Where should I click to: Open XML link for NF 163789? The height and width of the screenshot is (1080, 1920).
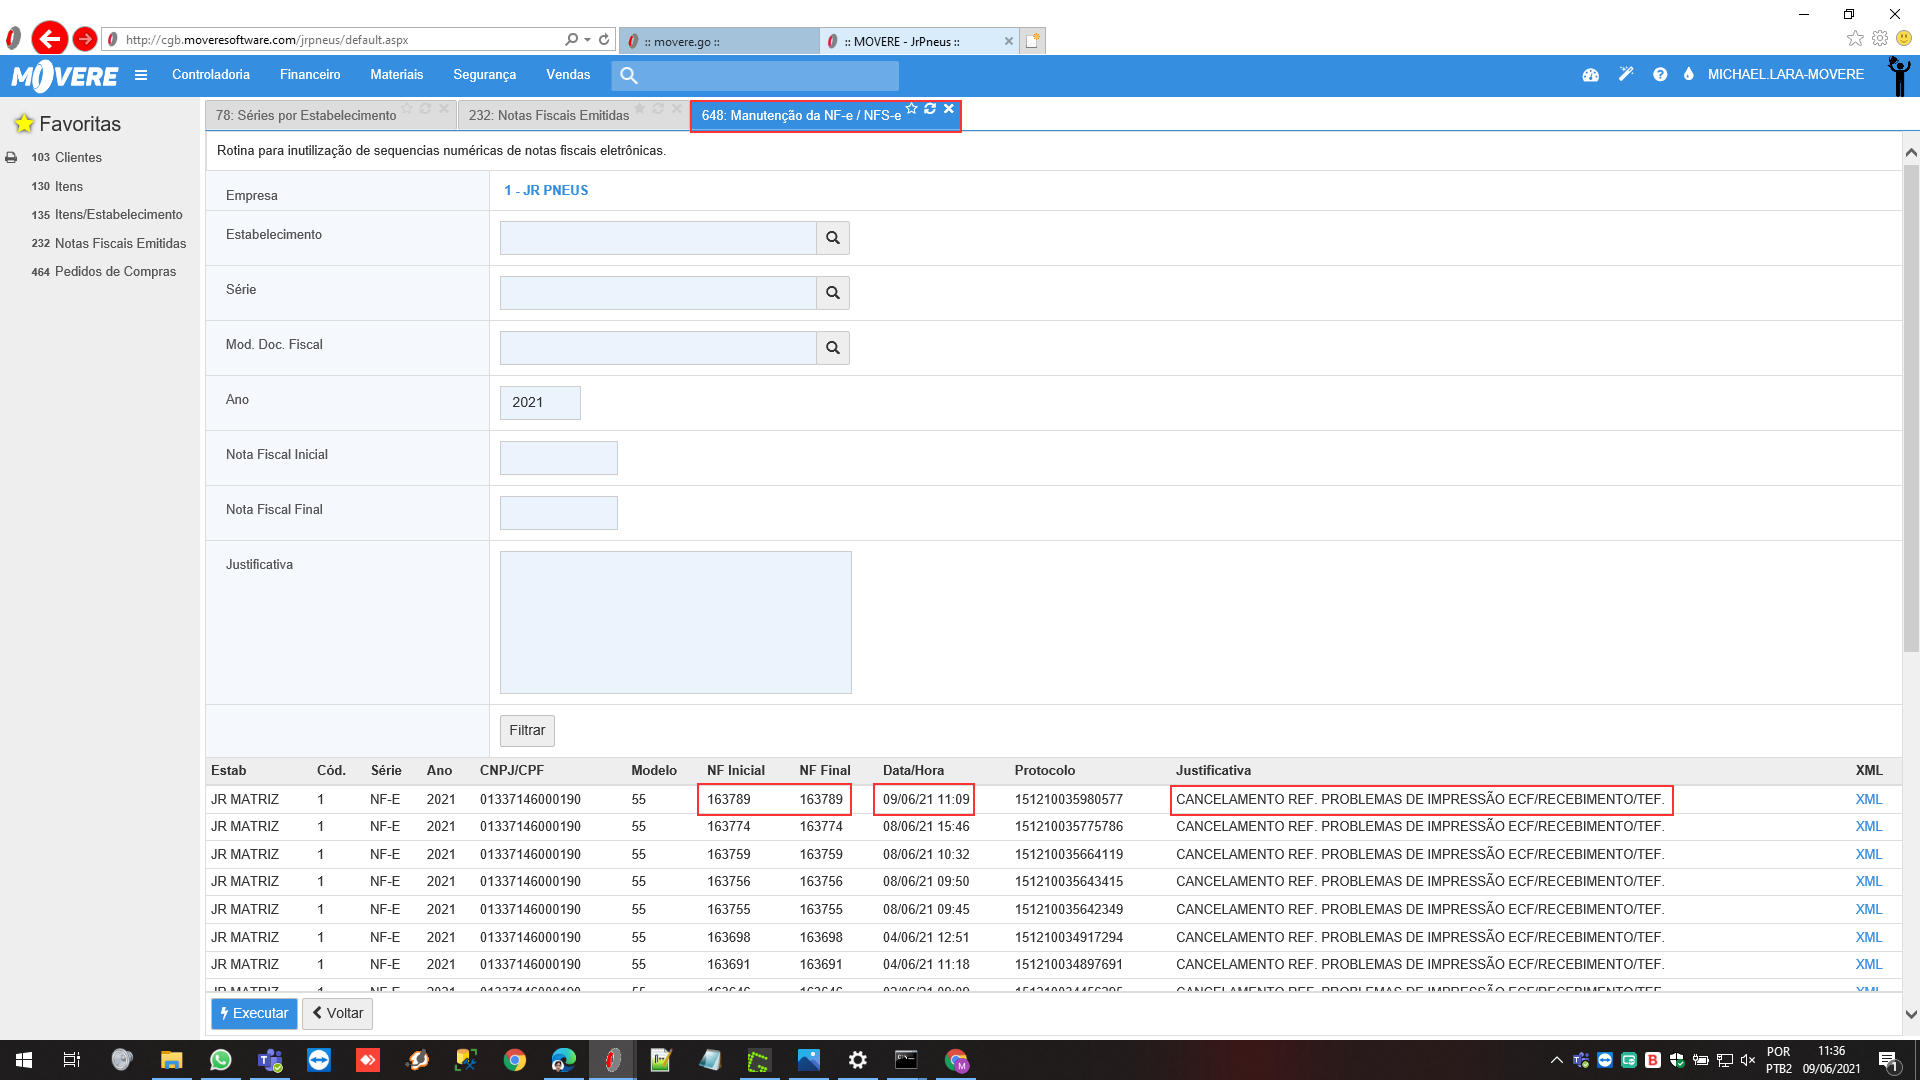tap(1868, 800)
